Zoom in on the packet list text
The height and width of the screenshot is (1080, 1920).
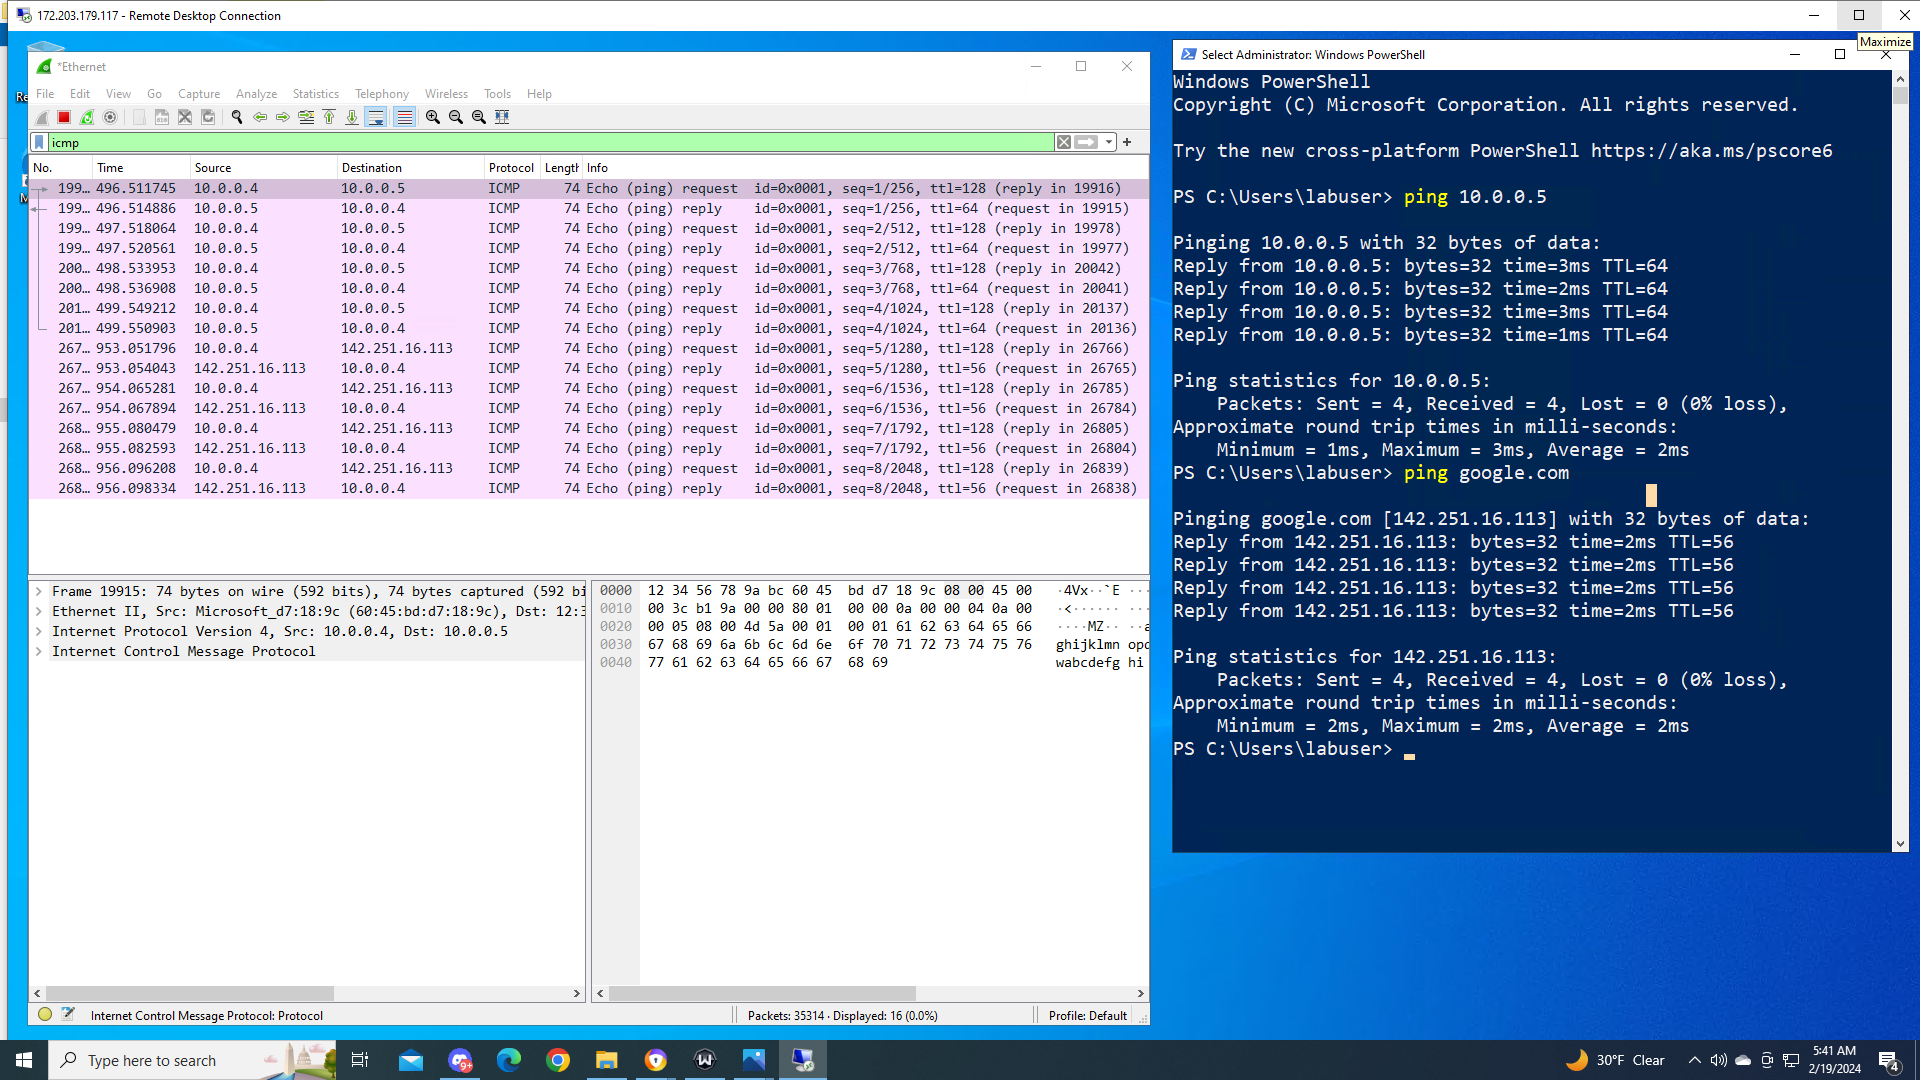coord(433,117)
